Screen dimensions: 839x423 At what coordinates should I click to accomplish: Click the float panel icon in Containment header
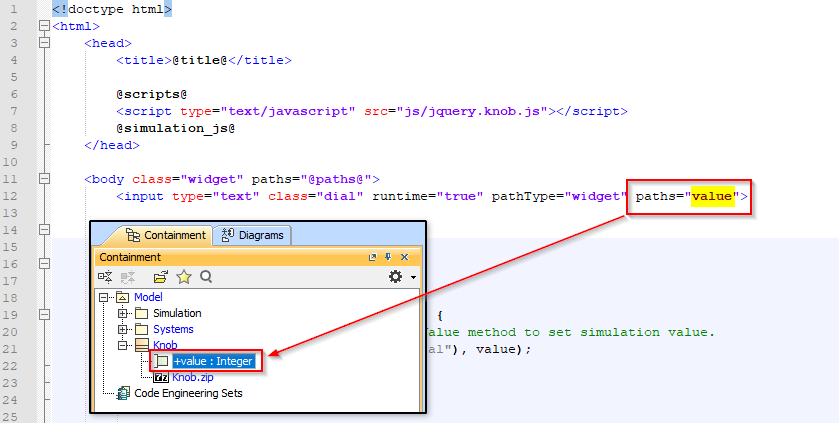click(x=373, y=257)
